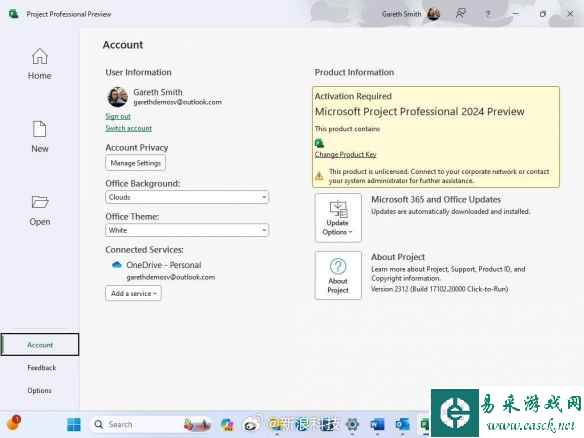Go to Home in the backstage sidebar
Viewport: 584px width, 438px height.
pos(39,64)
